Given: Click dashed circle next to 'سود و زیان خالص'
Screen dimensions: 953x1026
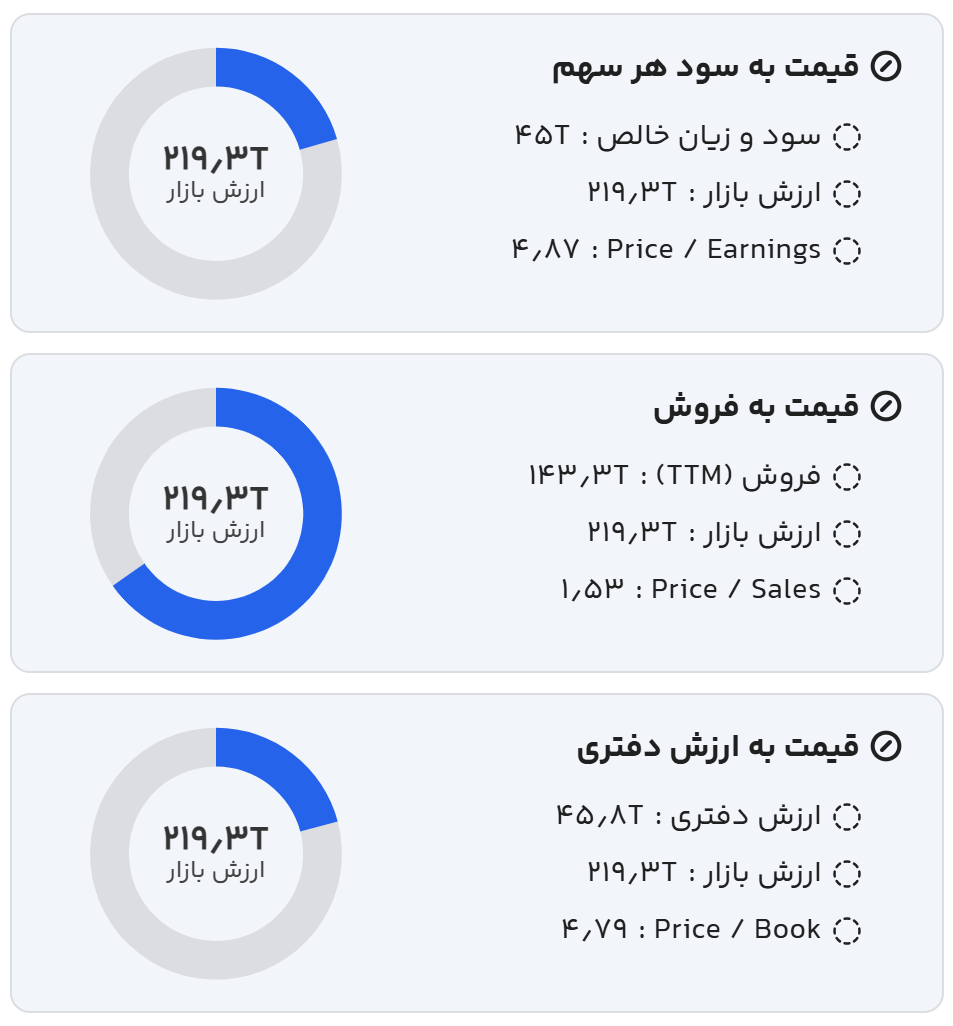Looking at the screenshot, I should click(847, 137).
